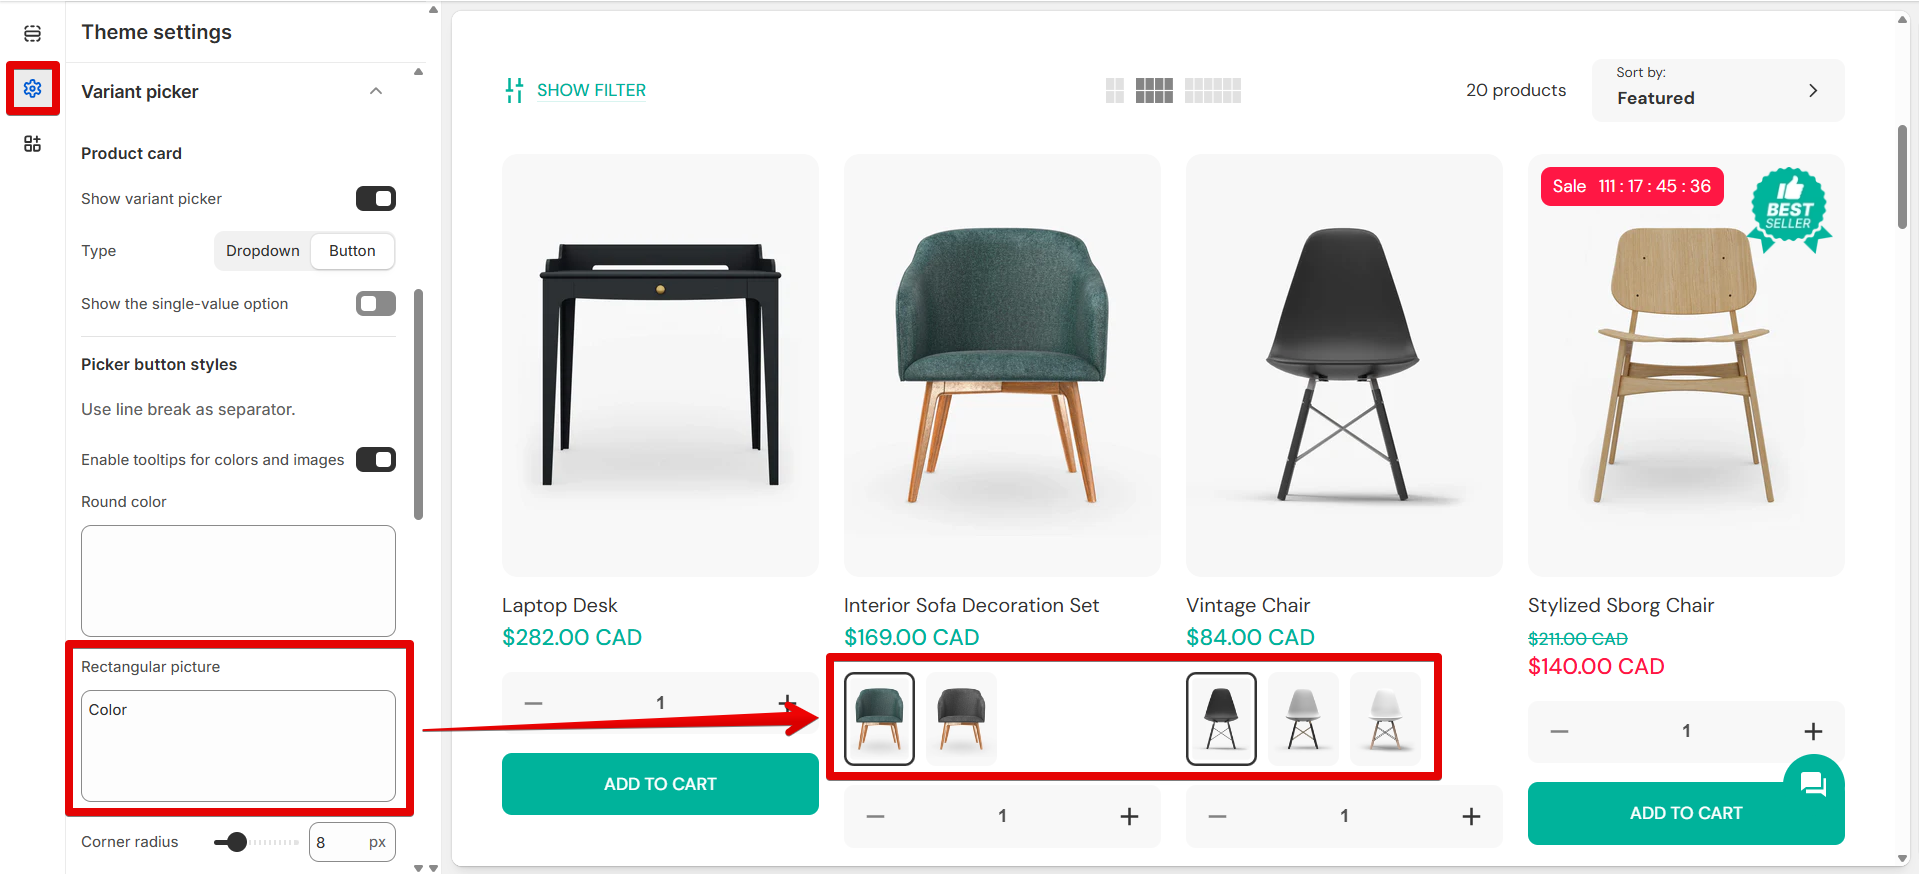Open the Sections panel icon in sidebar
The height and width of the screenshot is (874, 1919).
point(32,34)
